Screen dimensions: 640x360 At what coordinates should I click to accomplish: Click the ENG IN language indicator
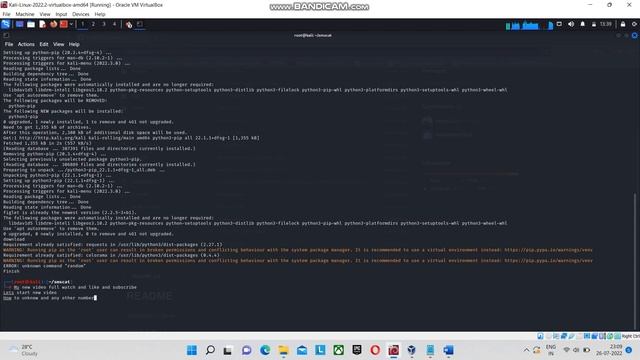(x=551, y=350)
